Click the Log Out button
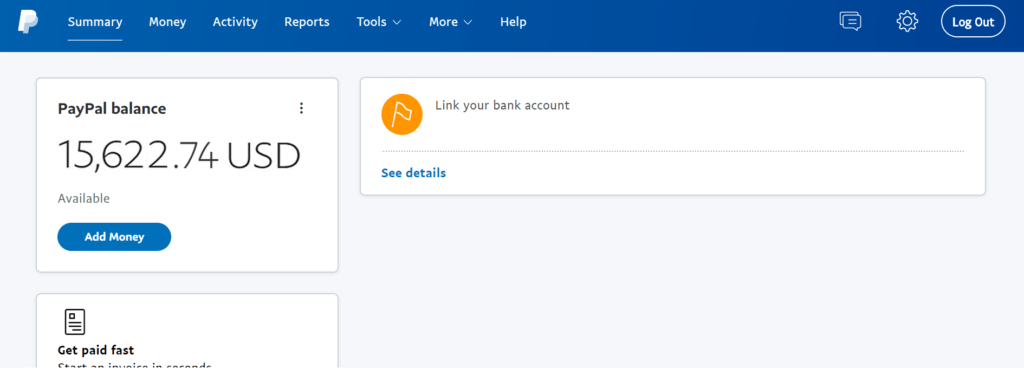 pos(973,22)
